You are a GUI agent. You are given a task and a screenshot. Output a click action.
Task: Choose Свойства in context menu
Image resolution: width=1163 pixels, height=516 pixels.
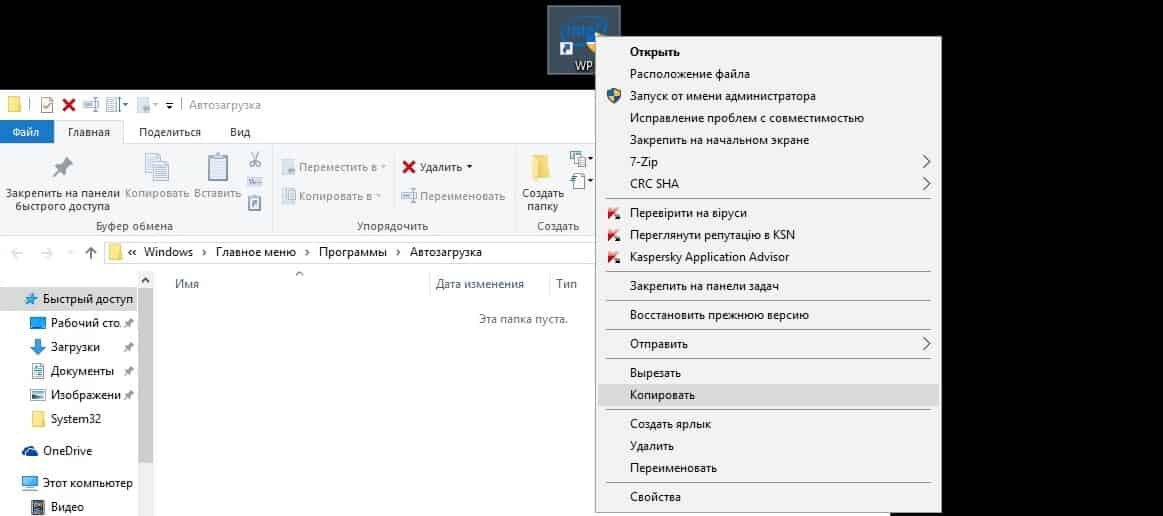[768, 497]
